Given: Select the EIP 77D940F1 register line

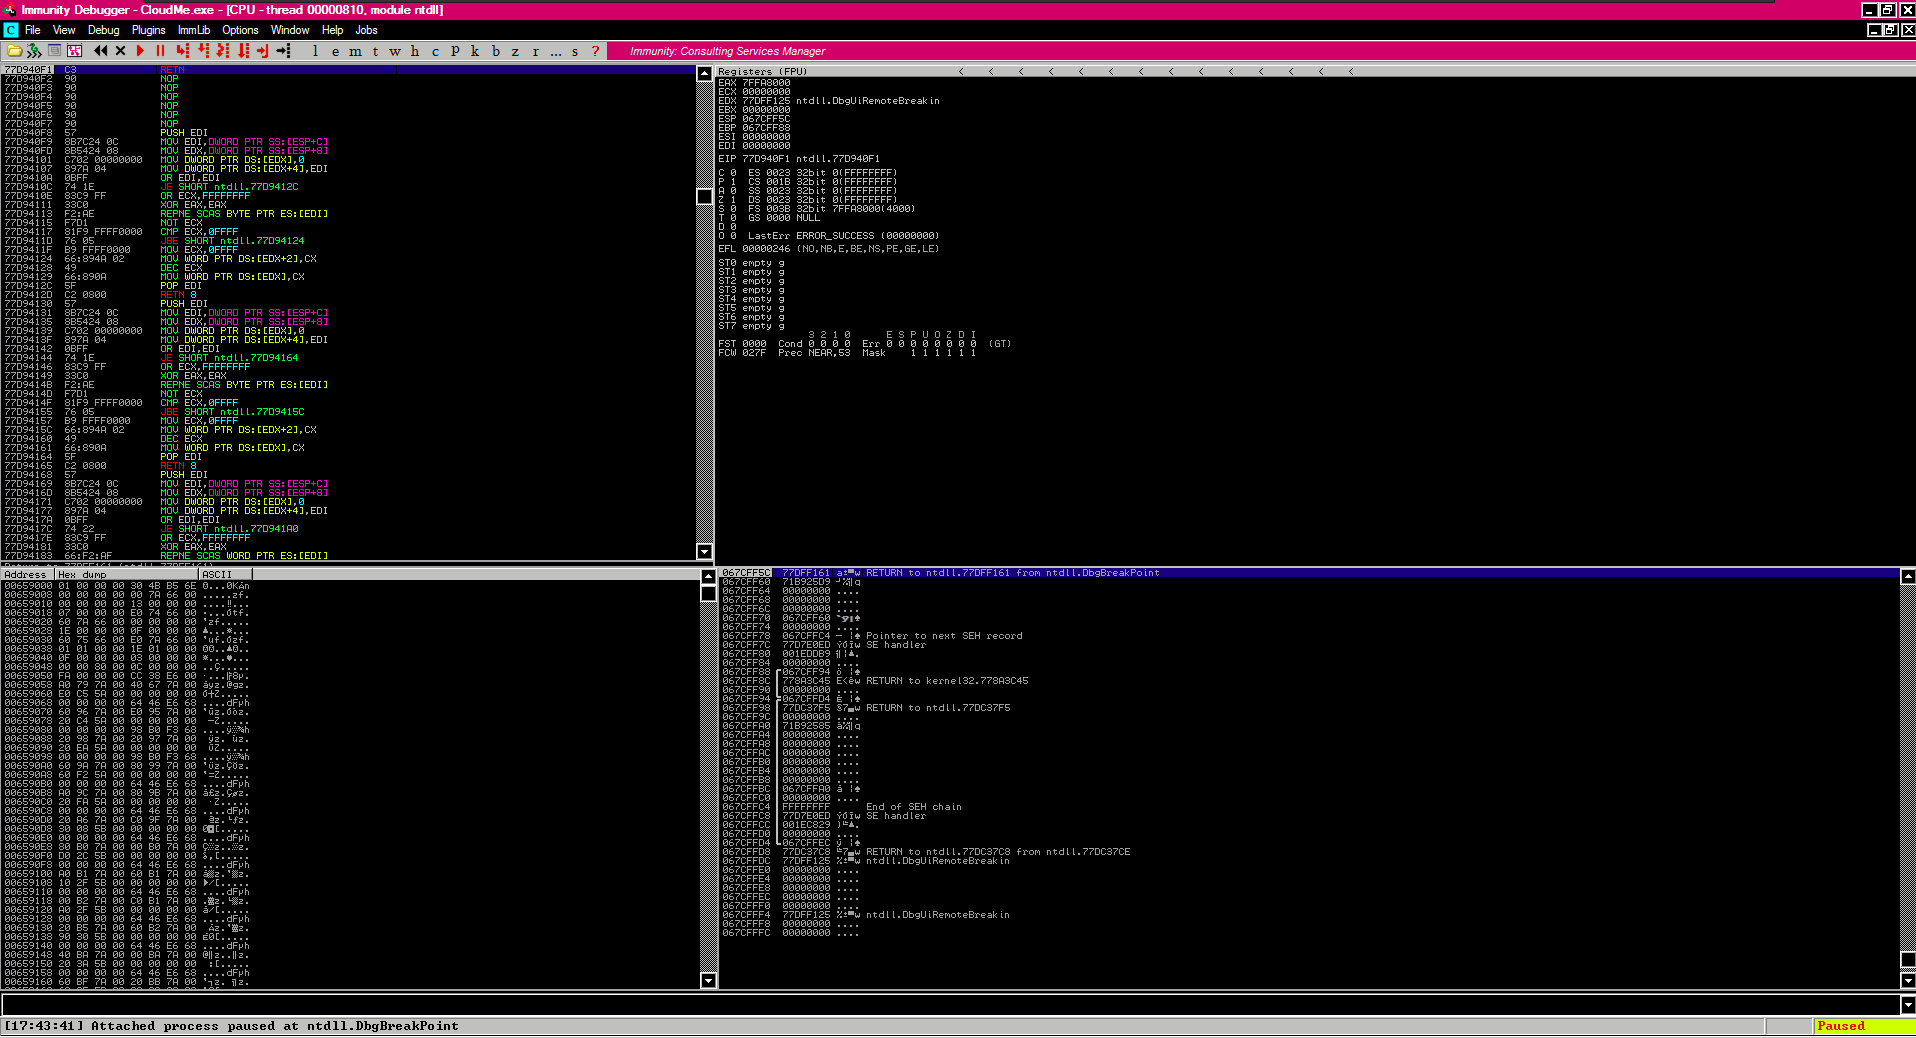Looking at the screenshot, I should coord(799,158).
